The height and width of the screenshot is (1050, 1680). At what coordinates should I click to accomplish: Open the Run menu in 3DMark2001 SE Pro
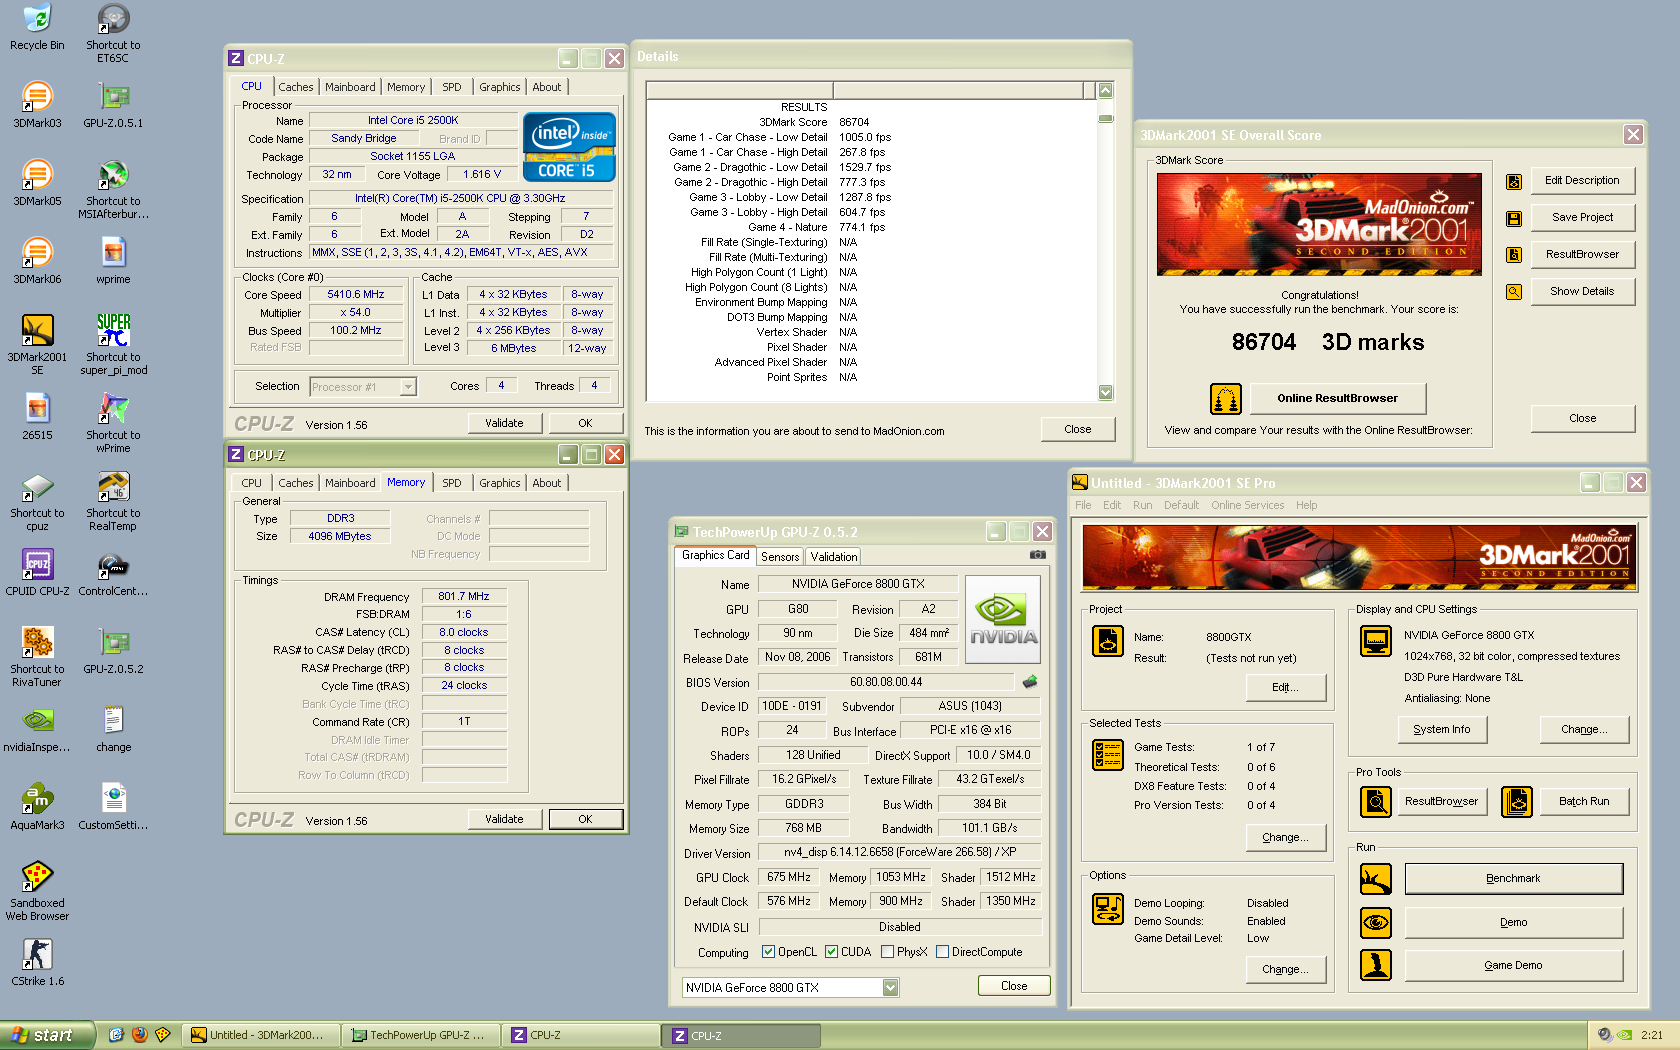tap(1142, 505)
